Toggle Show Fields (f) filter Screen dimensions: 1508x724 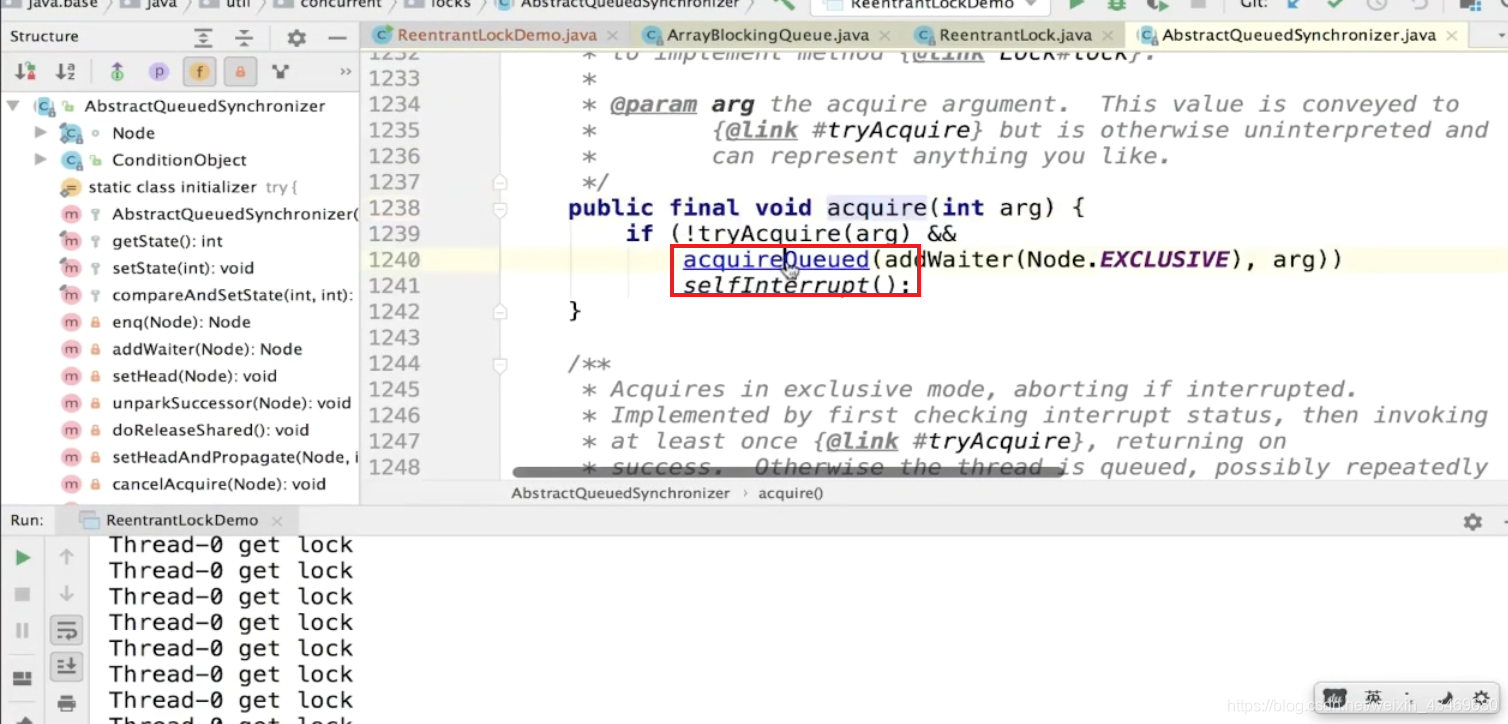pos(199,72)
